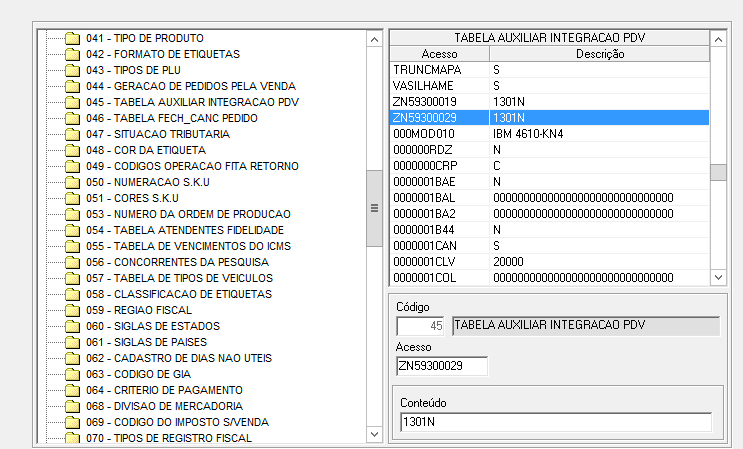Click the tree scrollbar down arrow

374,434
